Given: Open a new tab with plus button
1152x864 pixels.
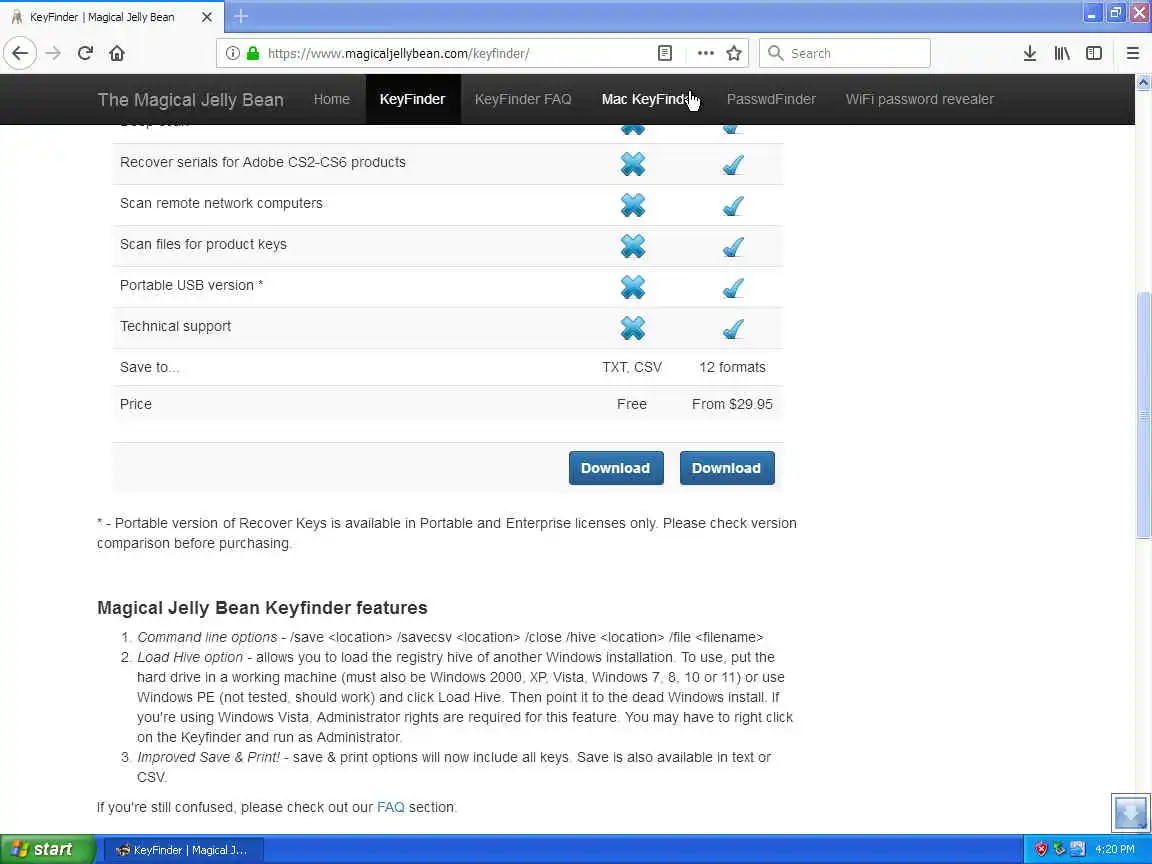Looking at the screenshot, I should pos(241,16).
